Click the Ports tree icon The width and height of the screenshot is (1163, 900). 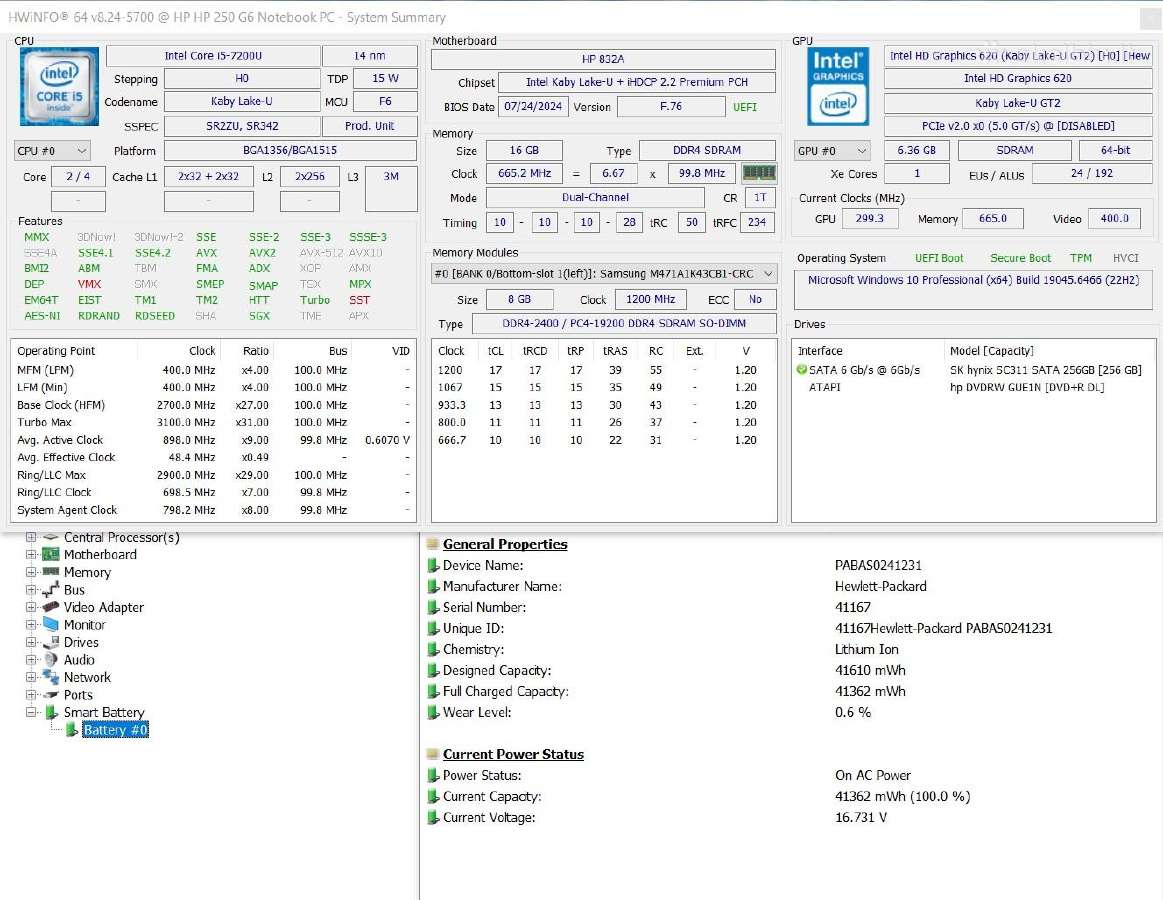(x=50, y=694)
